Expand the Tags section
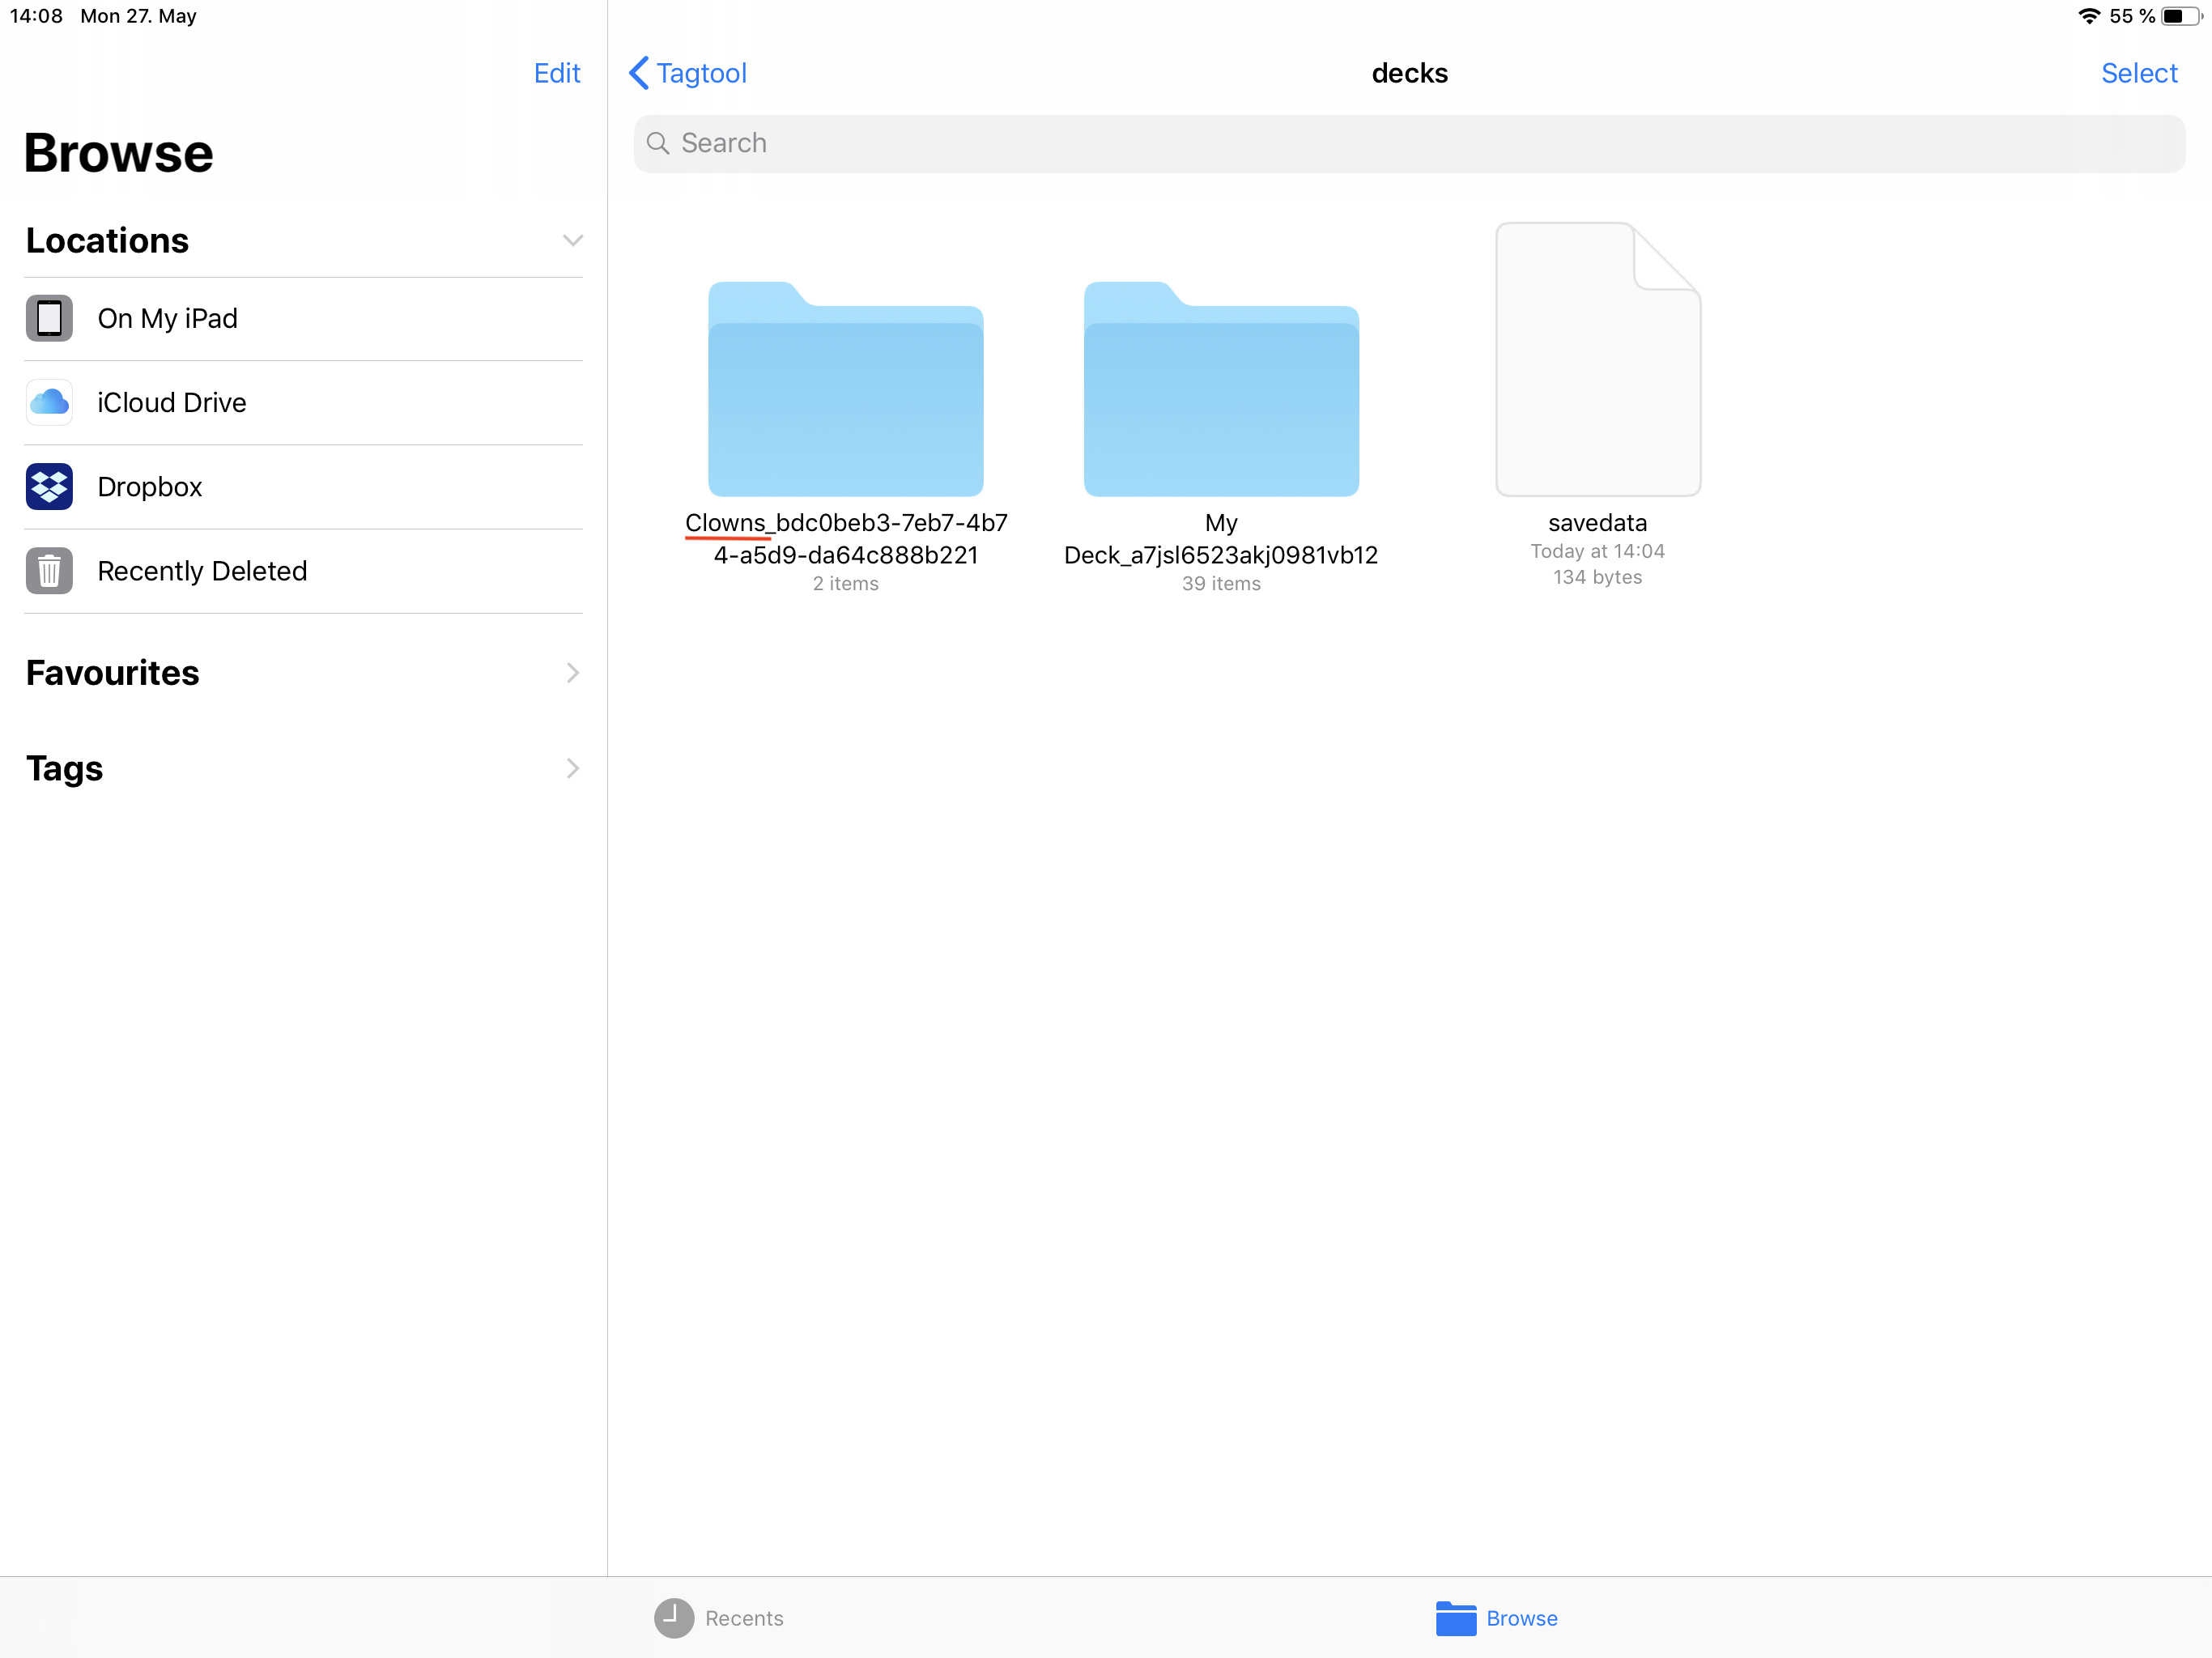Screen dimensions: 2212x1658 coord(572,768)
